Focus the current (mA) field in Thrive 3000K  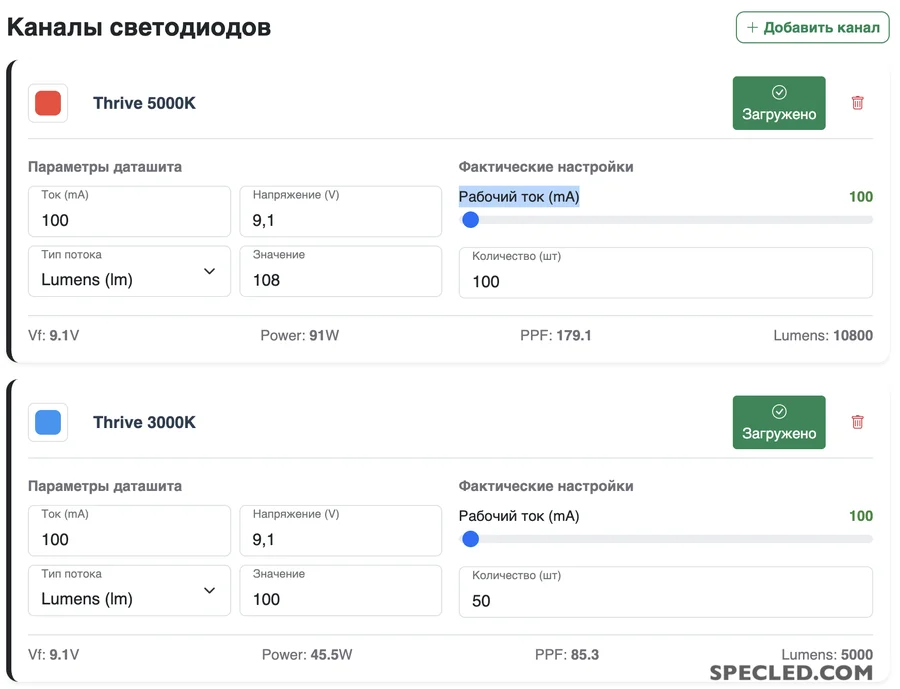[129, 531]
